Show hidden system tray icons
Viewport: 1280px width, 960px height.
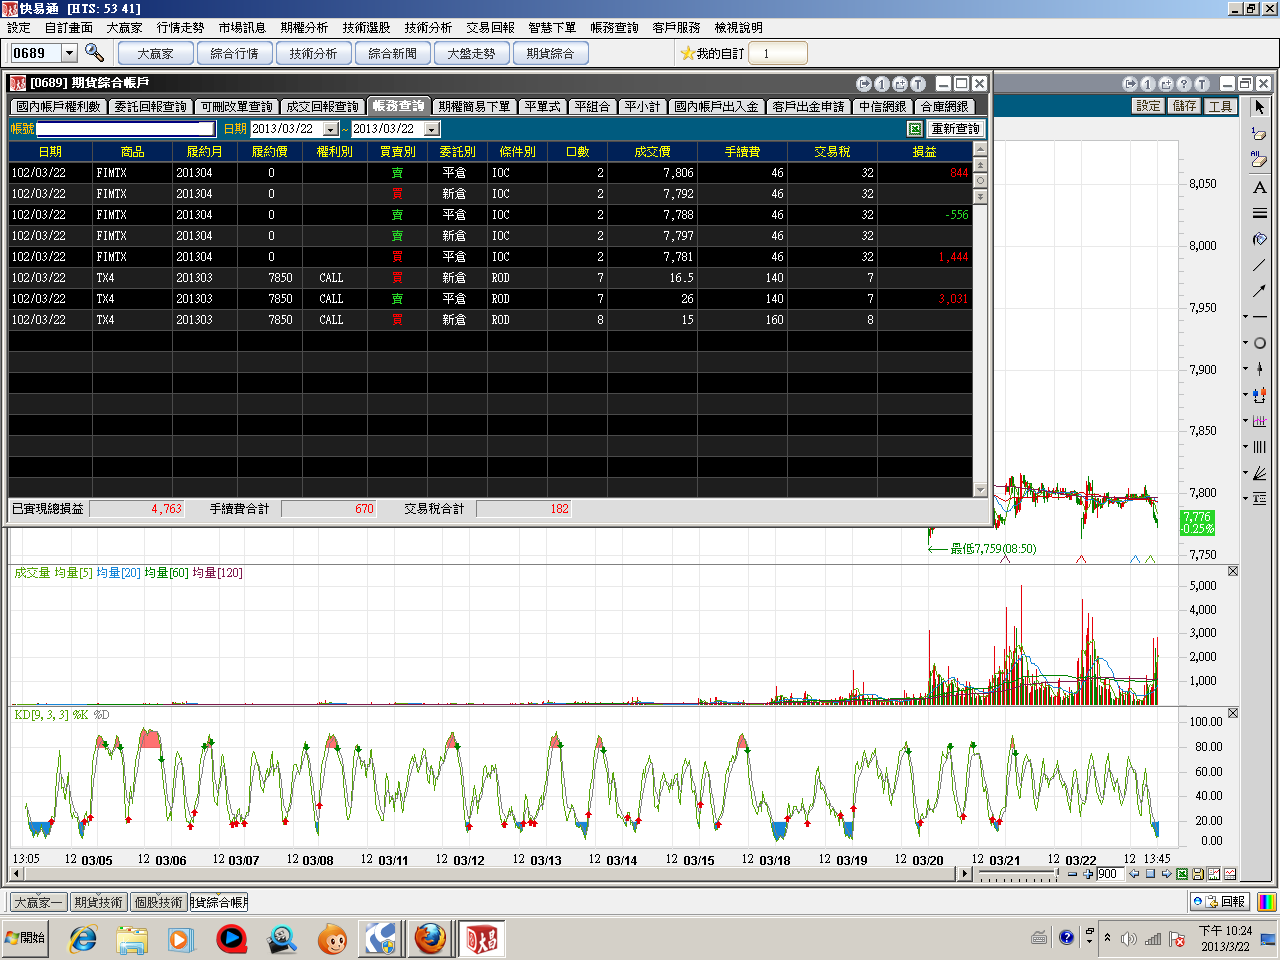tap(1107, 938)
